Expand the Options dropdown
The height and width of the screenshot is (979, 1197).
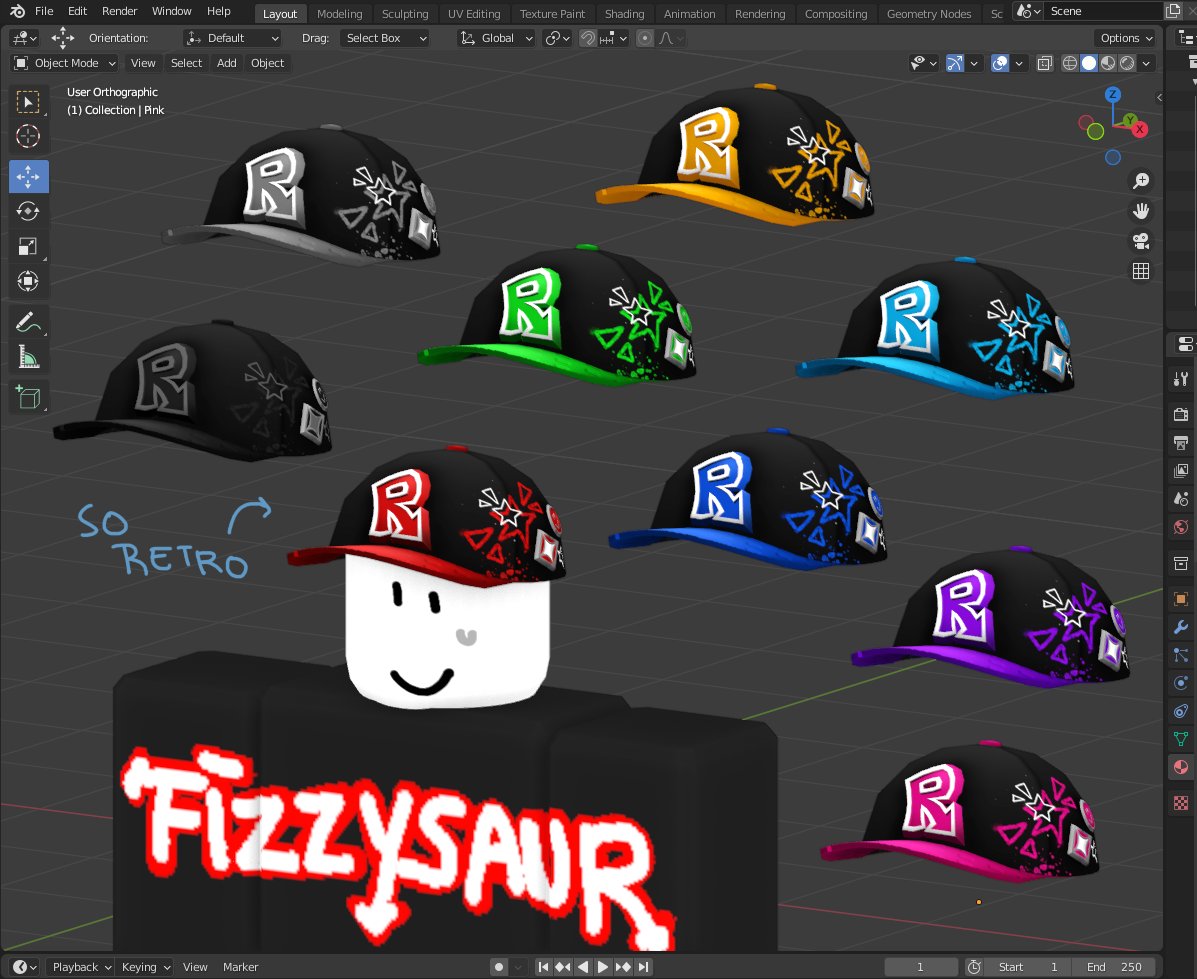coord(1126,38)
